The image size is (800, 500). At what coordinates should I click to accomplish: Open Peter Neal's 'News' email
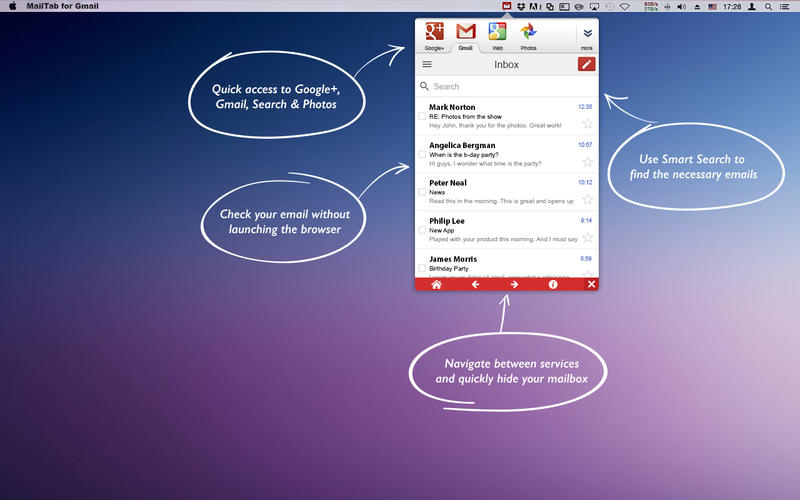click(507, 192)
